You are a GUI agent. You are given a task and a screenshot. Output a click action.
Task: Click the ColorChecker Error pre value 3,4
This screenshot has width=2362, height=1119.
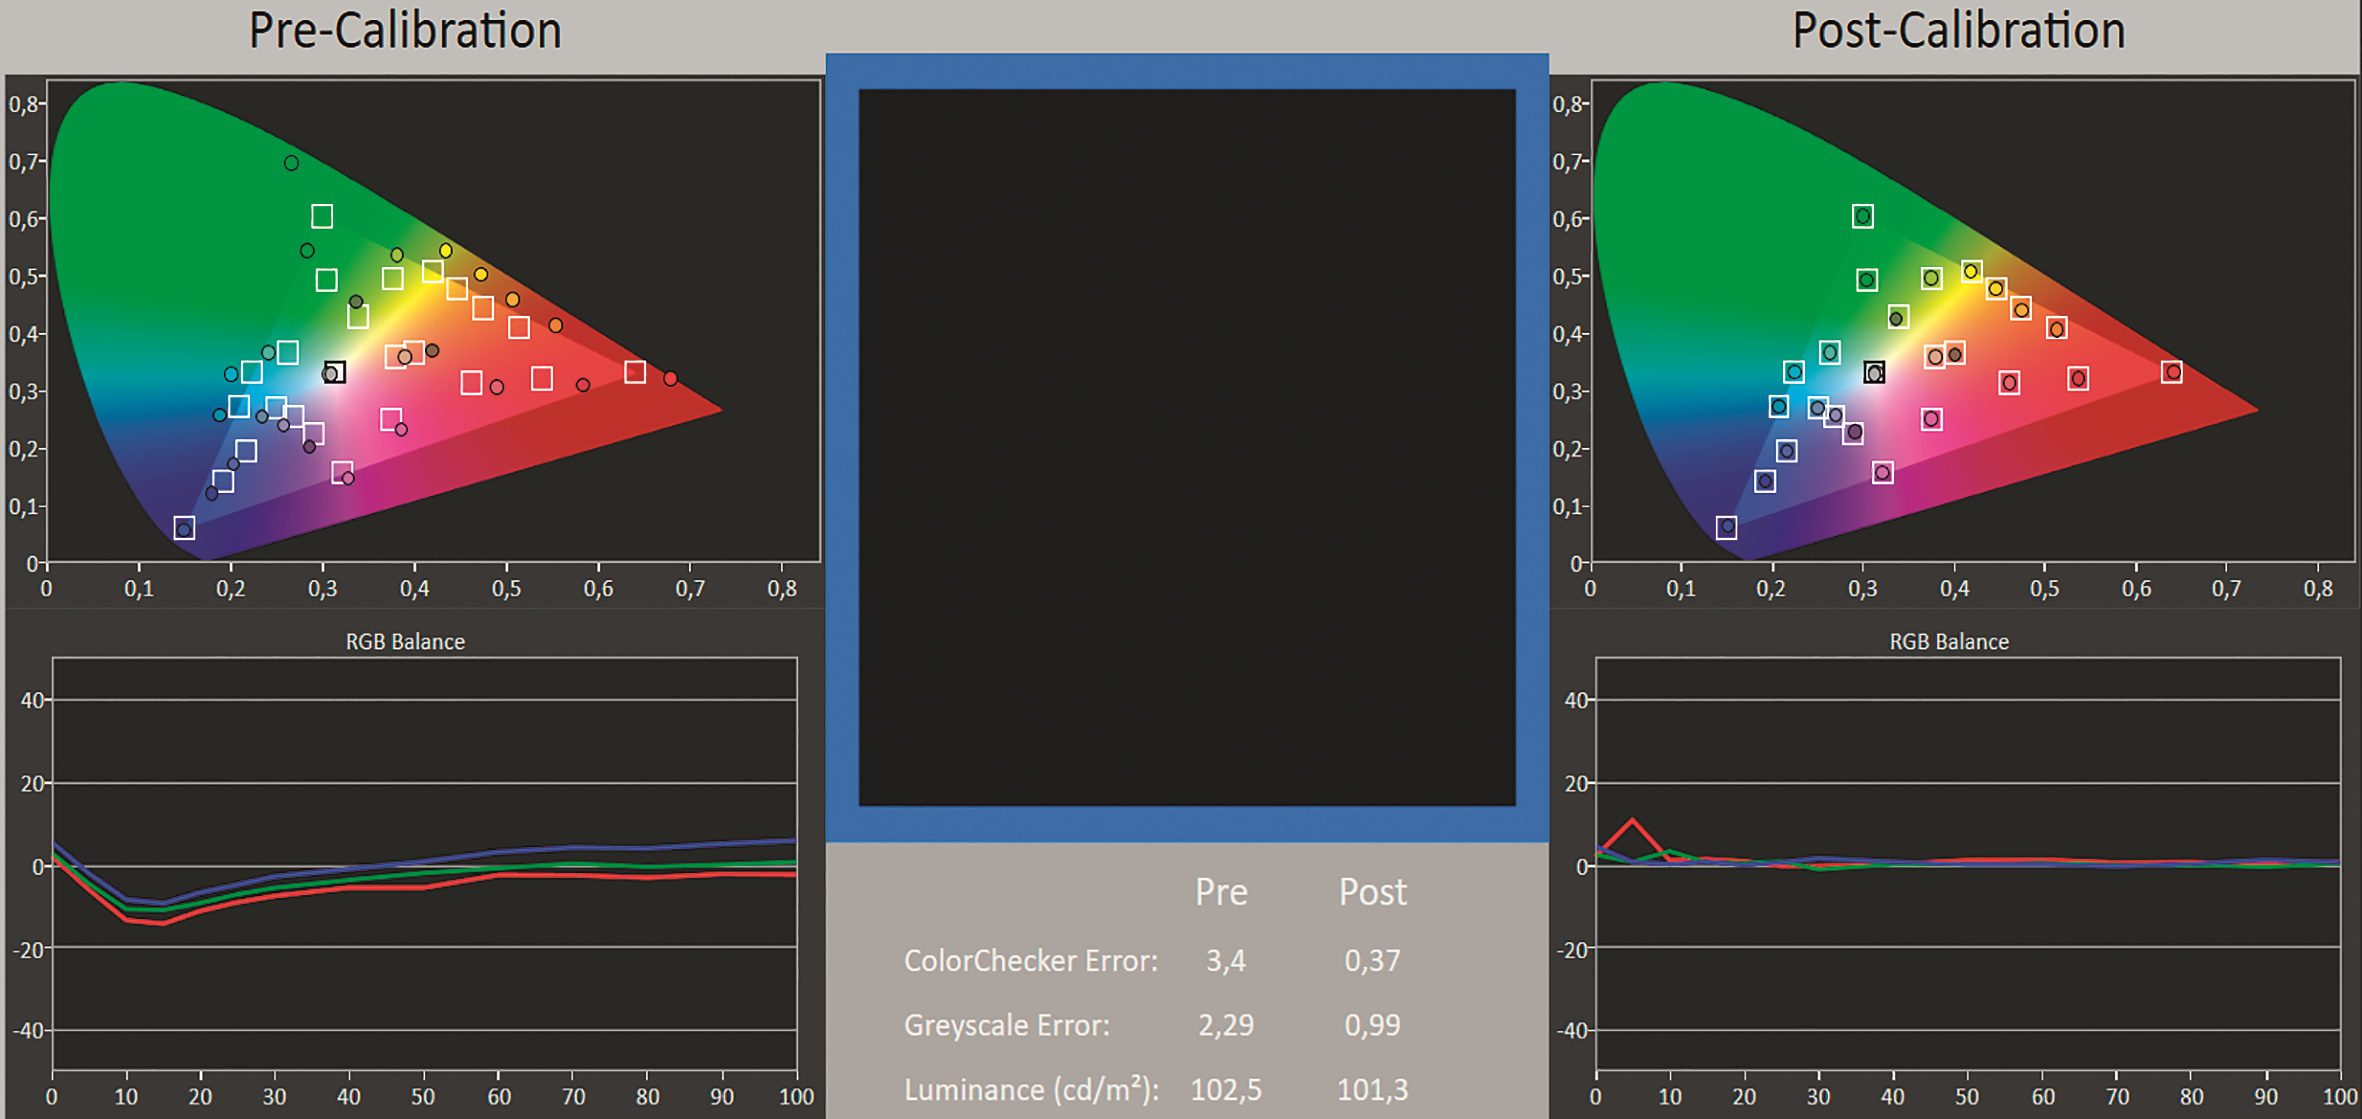pos(1225,961)
